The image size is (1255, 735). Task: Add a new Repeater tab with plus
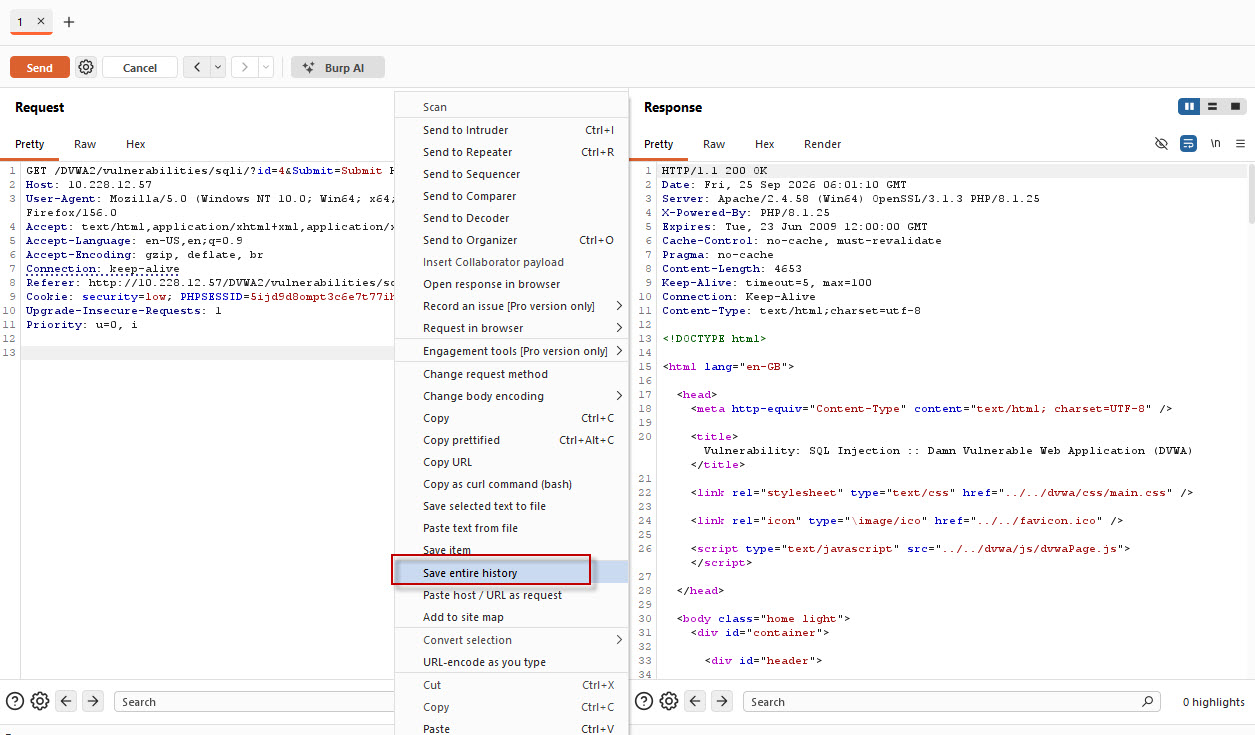pyautogui.click(x=69, y=21)
